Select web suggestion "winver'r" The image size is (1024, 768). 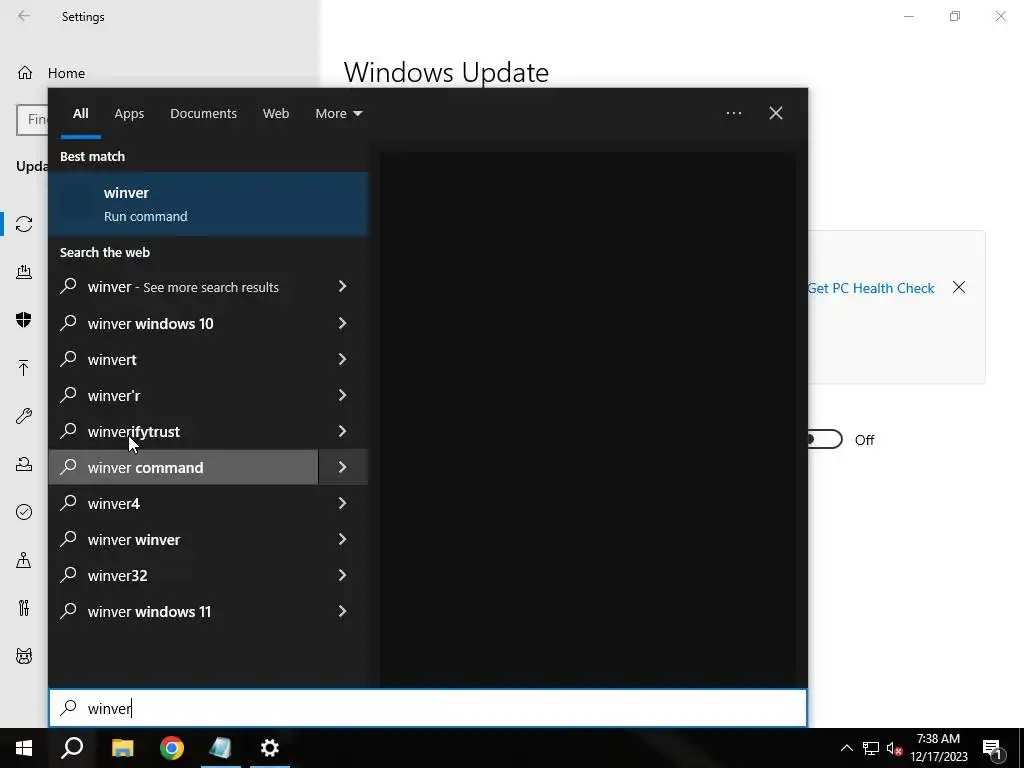pyautogui.click(x=184, y=395)
